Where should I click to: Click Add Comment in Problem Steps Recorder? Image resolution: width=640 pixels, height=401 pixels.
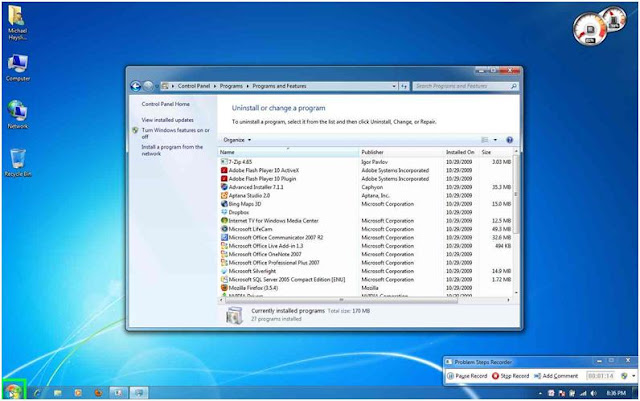click(556, 376)
